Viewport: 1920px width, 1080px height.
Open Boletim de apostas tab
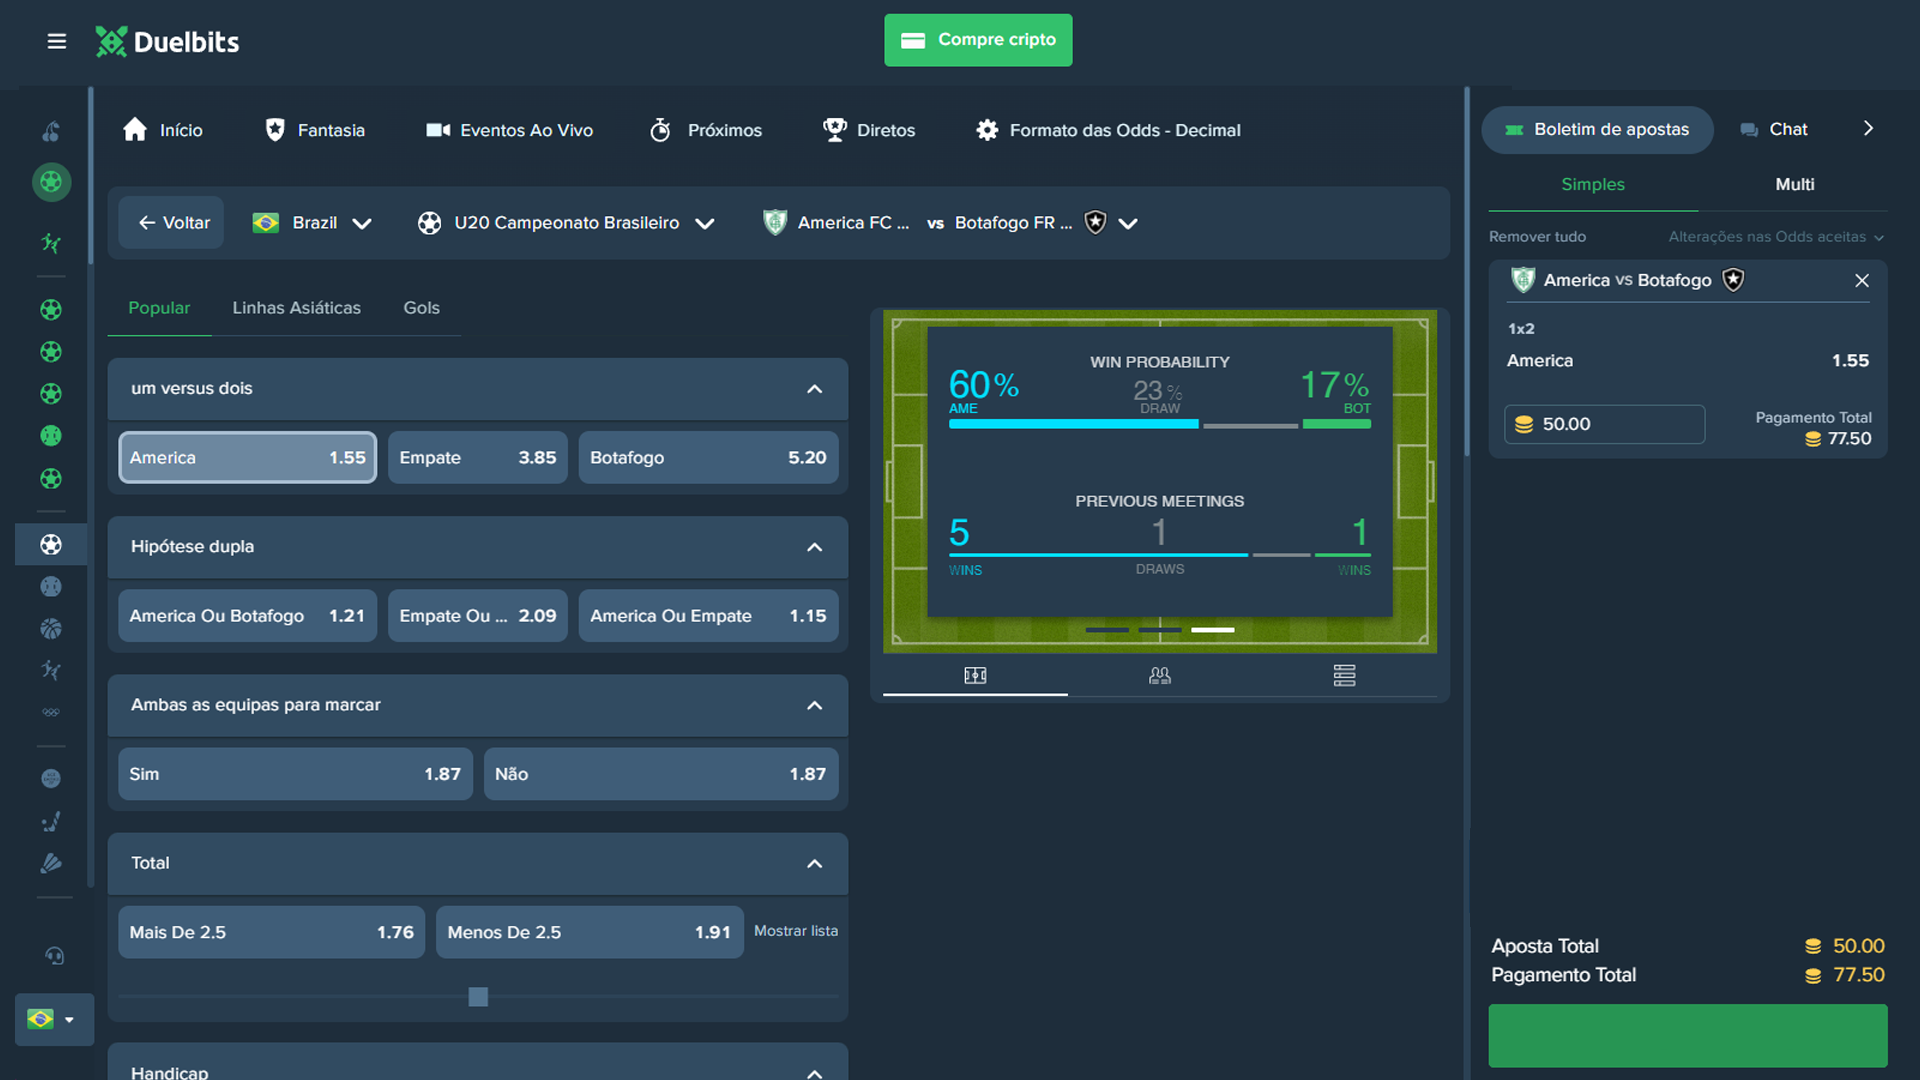coord(1597,130)
